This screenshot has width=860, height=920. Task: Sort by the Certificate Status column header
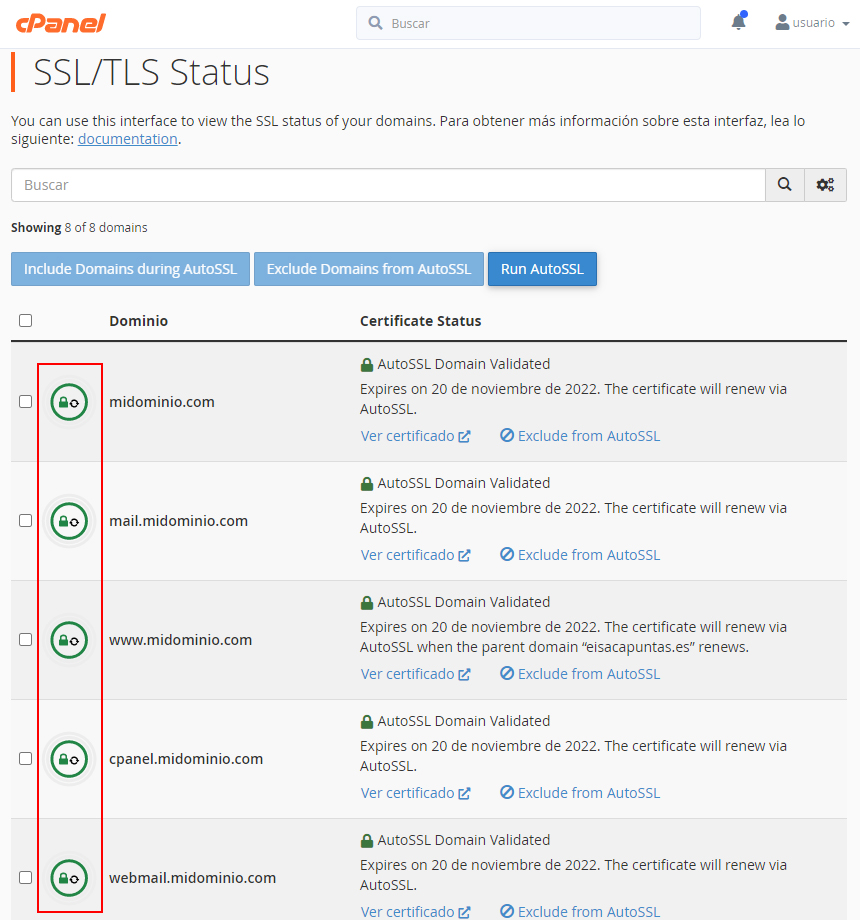pos(420,321)
